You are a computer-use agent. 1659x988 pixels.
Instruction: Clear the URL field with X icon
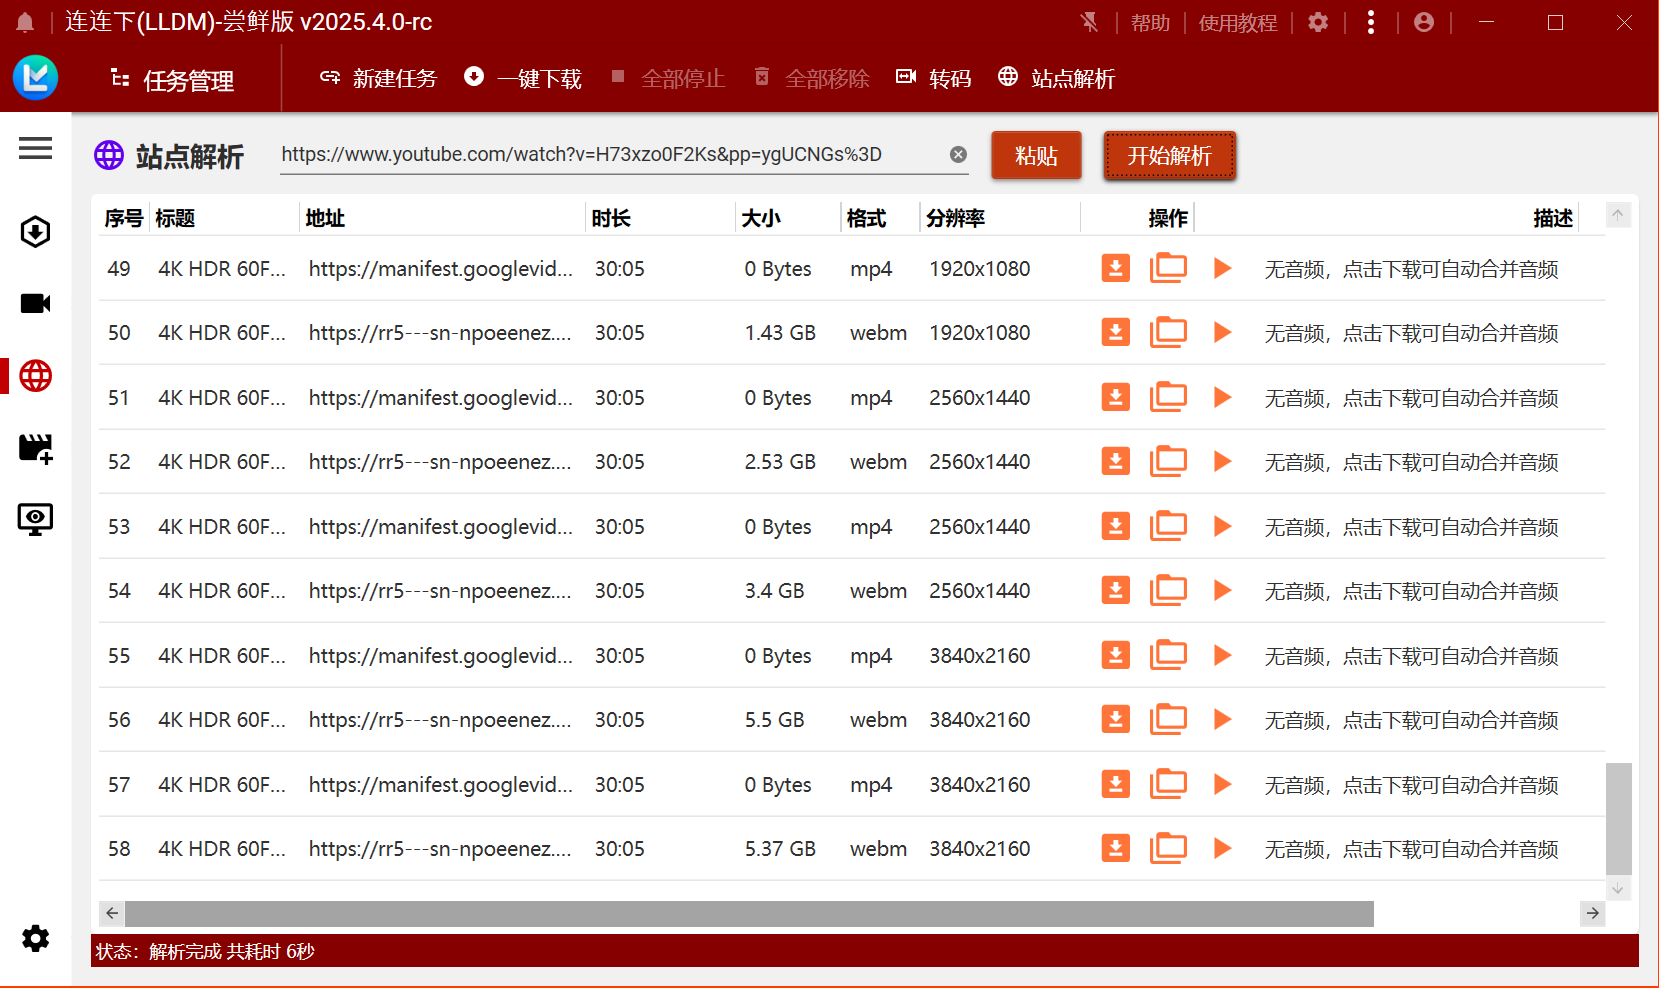coord(958,154)
